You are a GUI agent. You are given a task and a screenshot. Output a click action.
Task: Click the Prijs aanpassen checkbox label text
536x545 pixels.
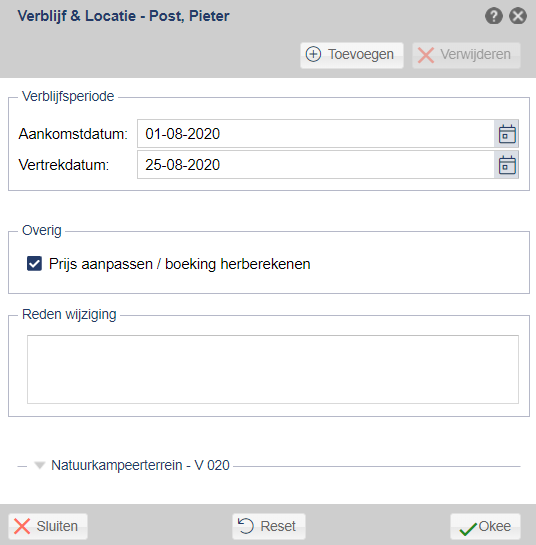click(179, 264)
